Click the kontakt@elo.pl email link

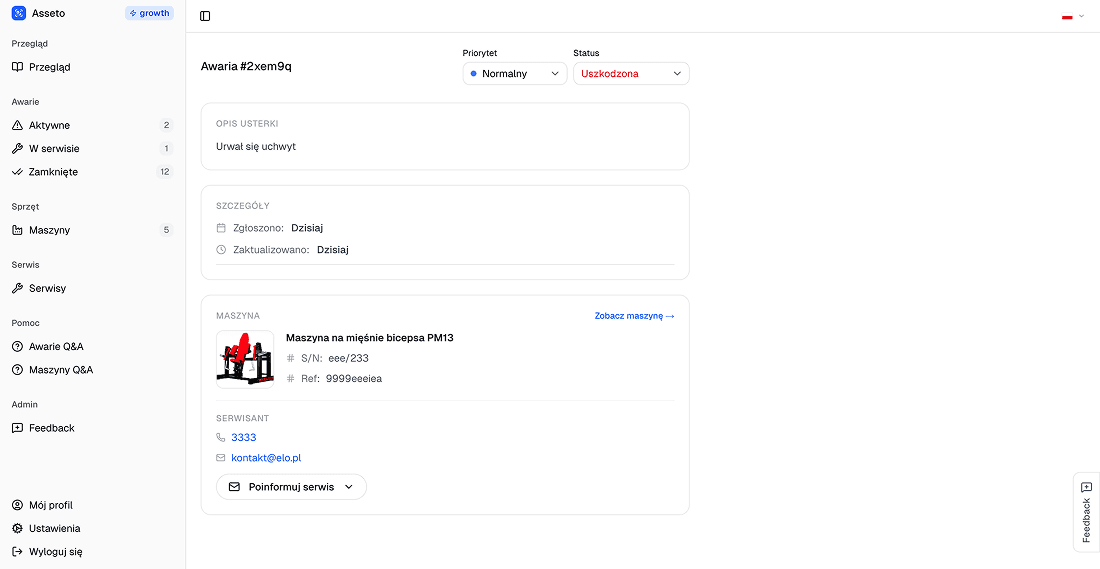click(266, 458)
